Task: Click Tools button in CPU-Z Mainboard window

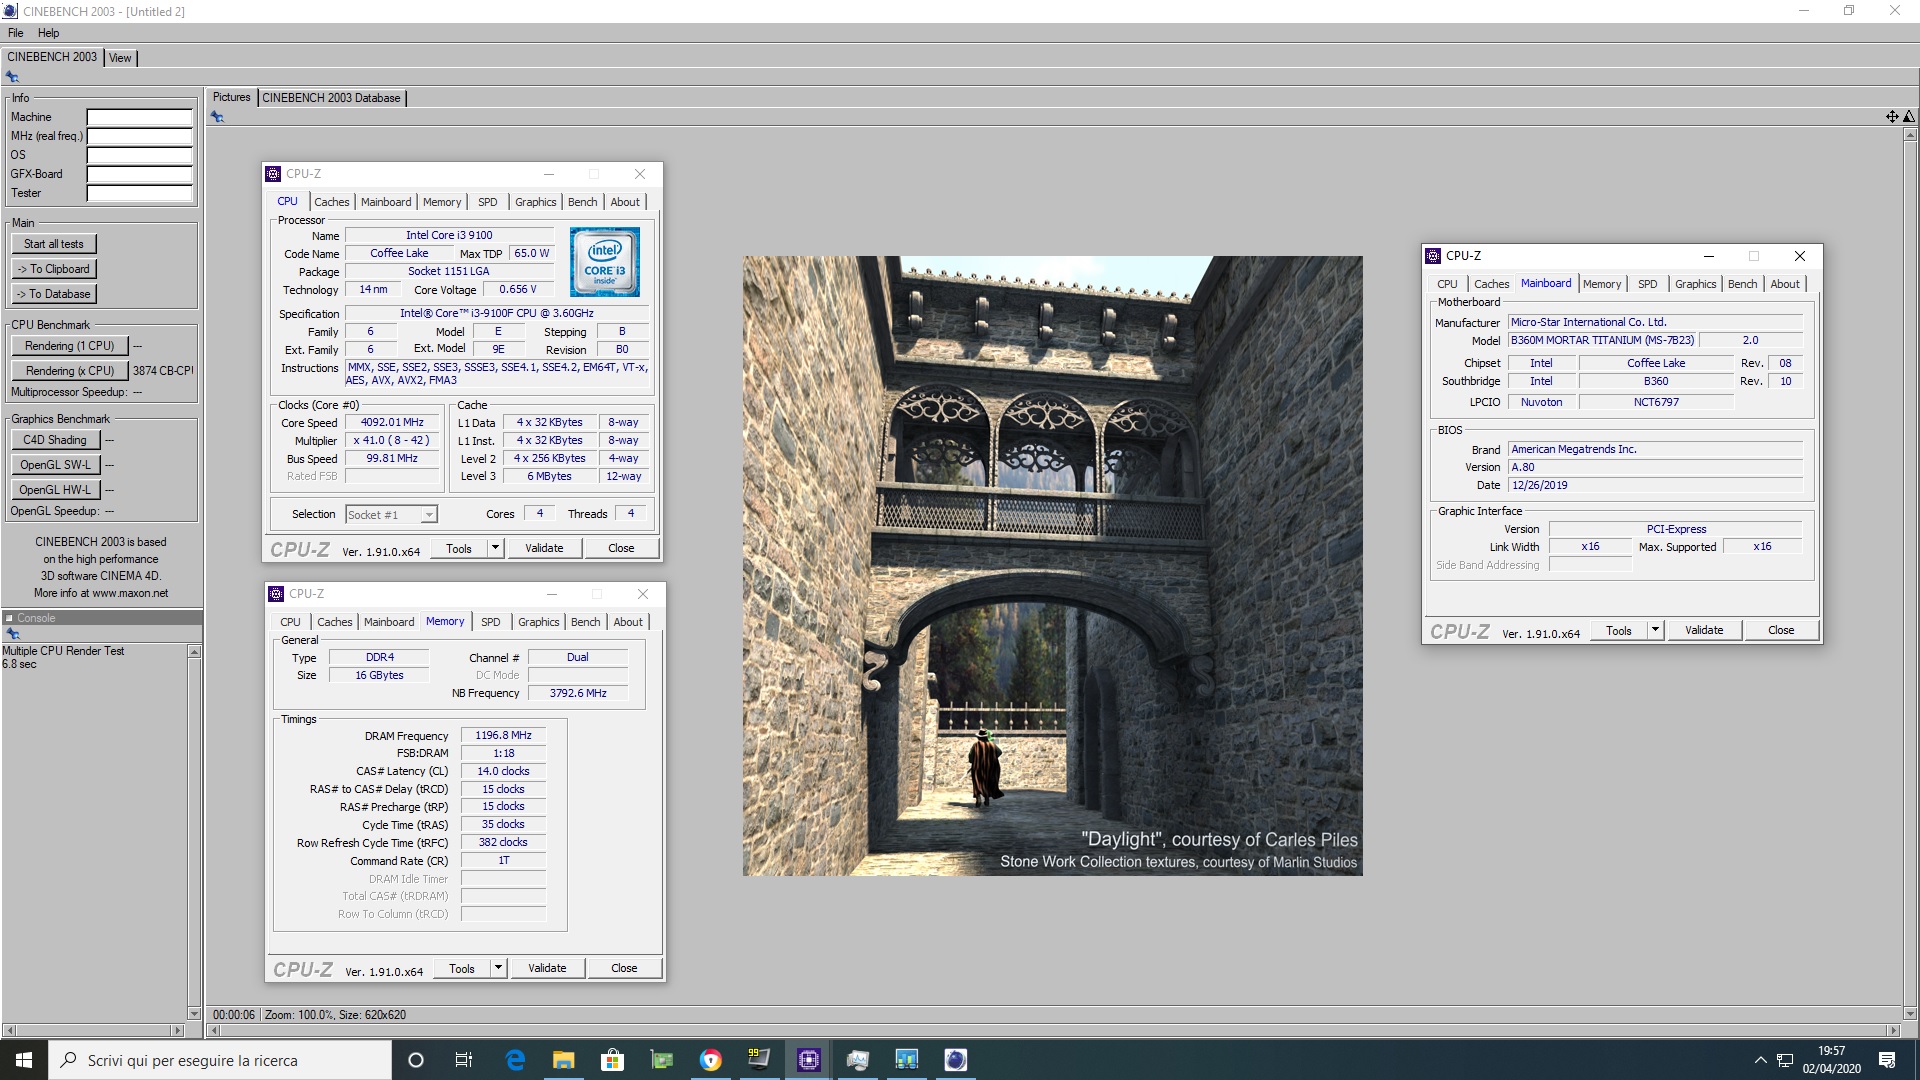Action: 1619,630
